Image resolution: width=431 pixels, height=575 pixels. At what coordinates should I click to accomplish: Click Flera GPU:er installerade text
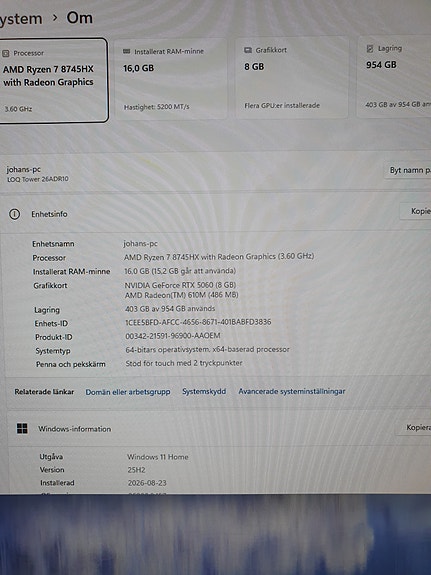(282, 106)
